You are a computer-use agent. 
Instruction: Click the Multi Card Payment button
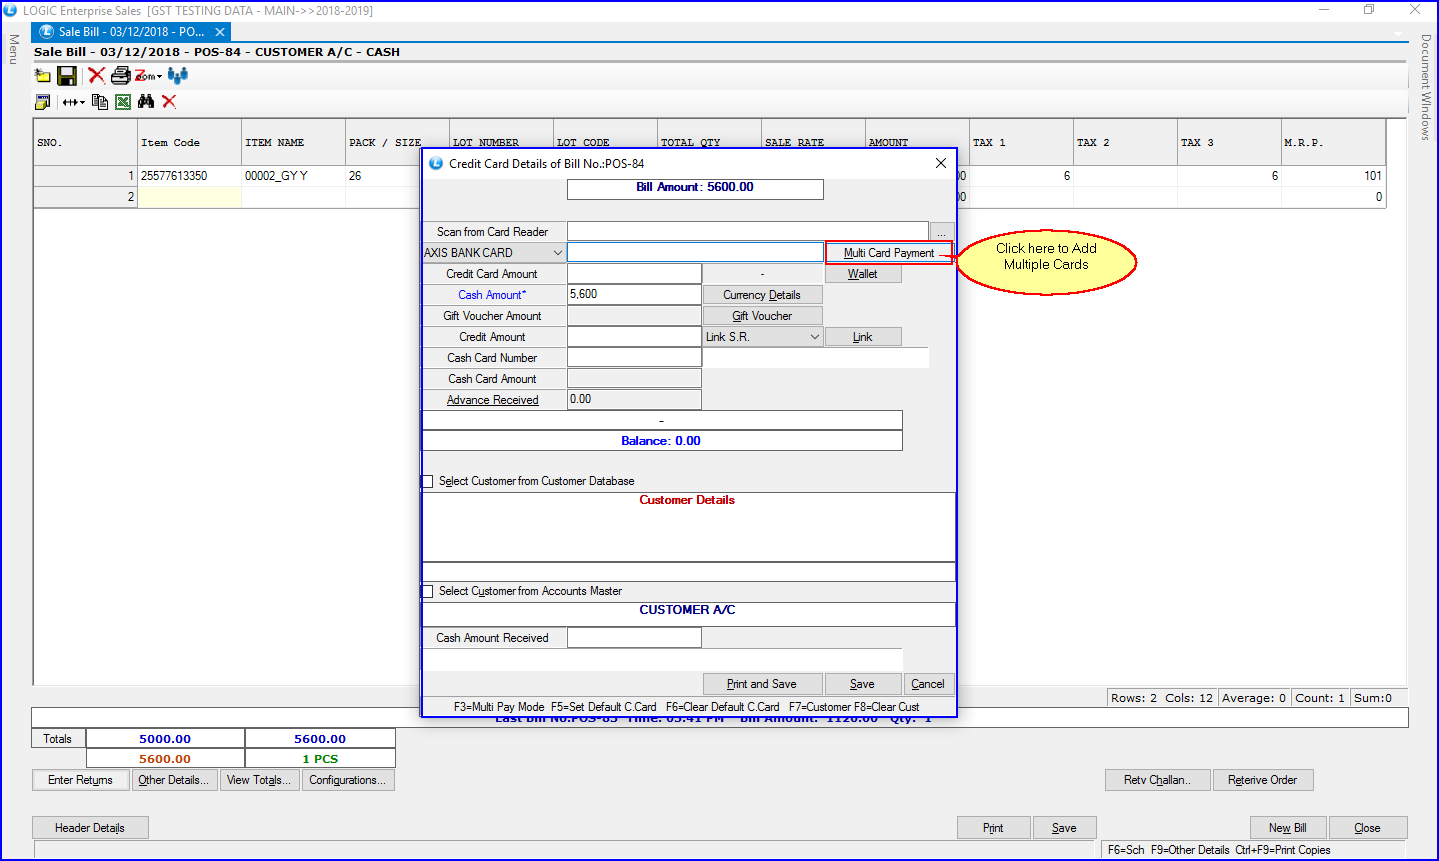click(x=889, y=253)
